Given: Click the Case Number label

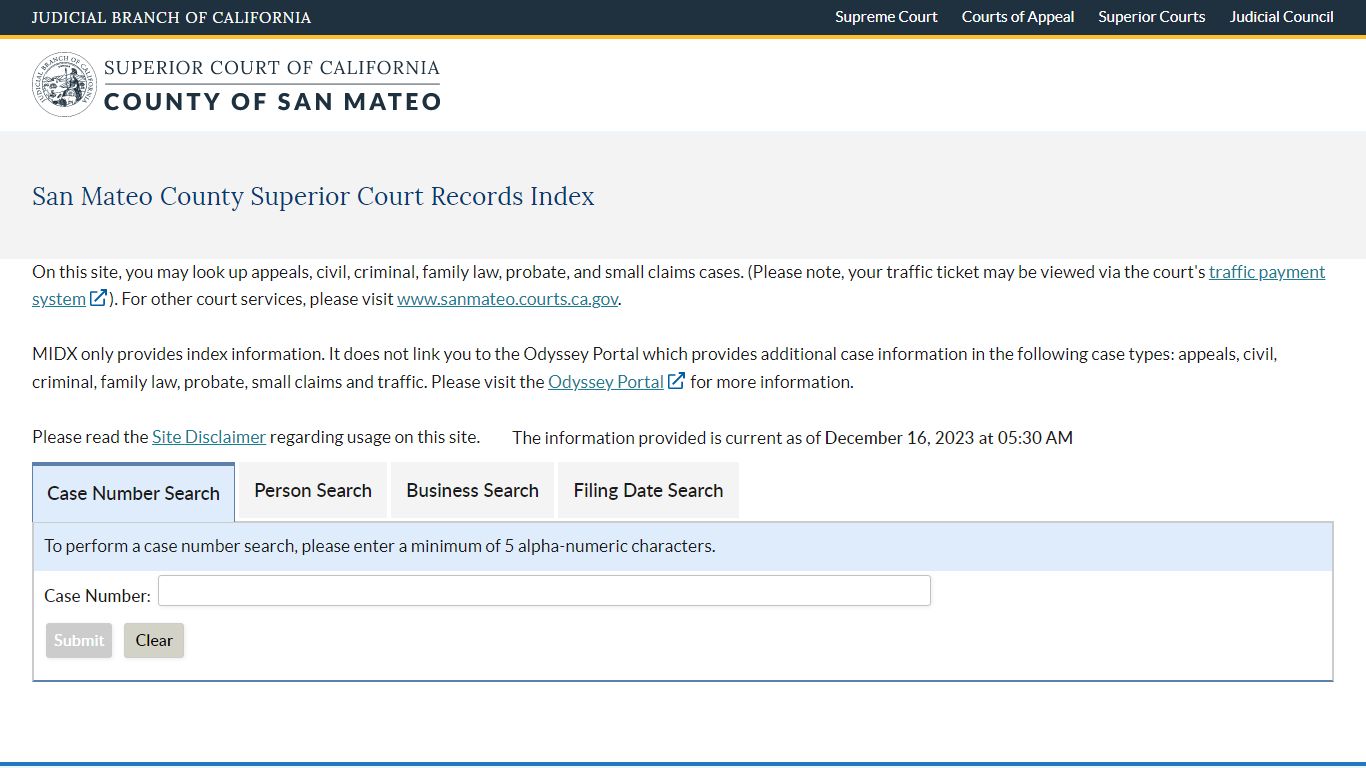Looking at the screenshot, I should tap(97, 596).
